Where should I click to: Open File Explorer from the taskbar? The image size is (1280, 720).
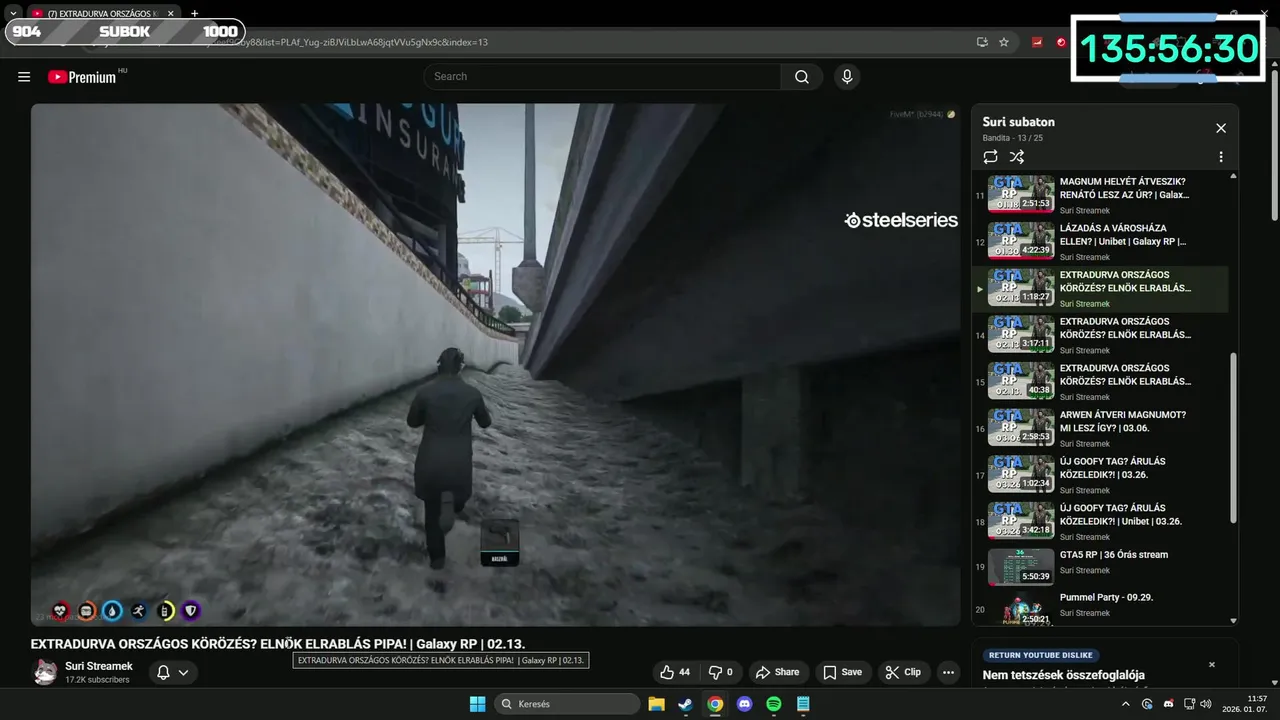(656, 704)
